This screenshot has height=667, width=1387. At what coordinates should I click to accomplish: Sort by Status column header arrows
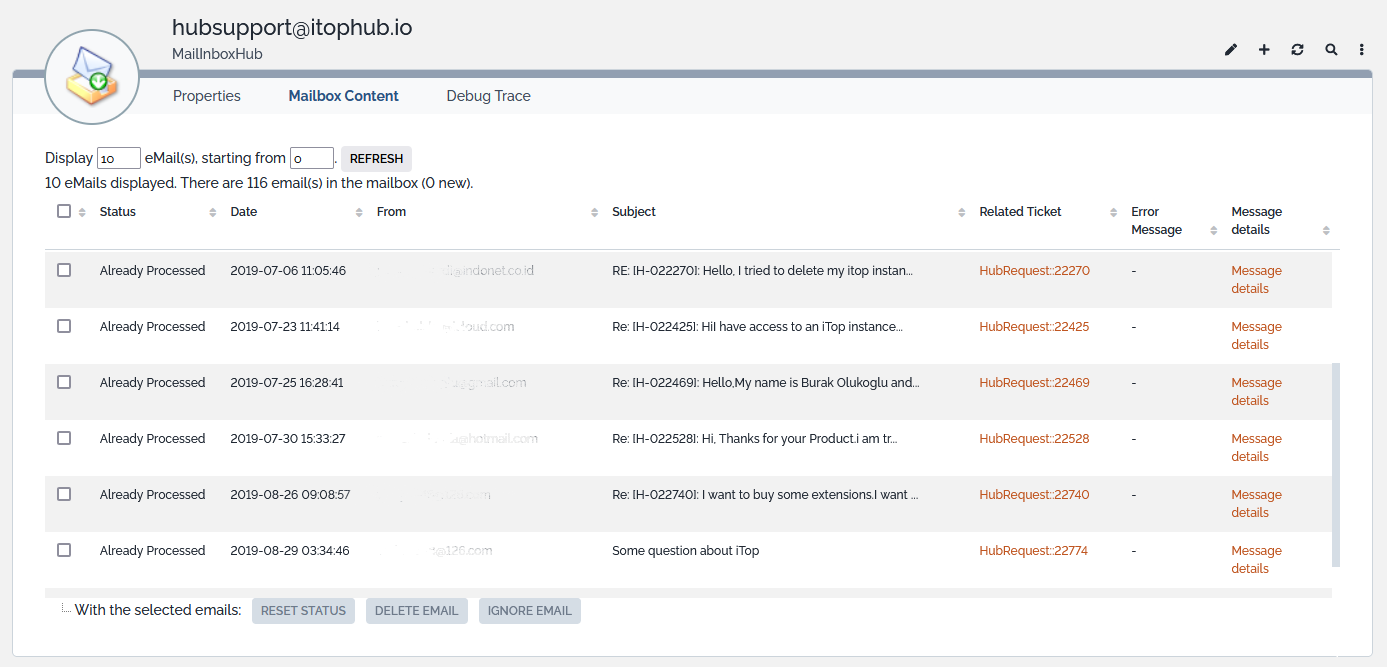212,213
